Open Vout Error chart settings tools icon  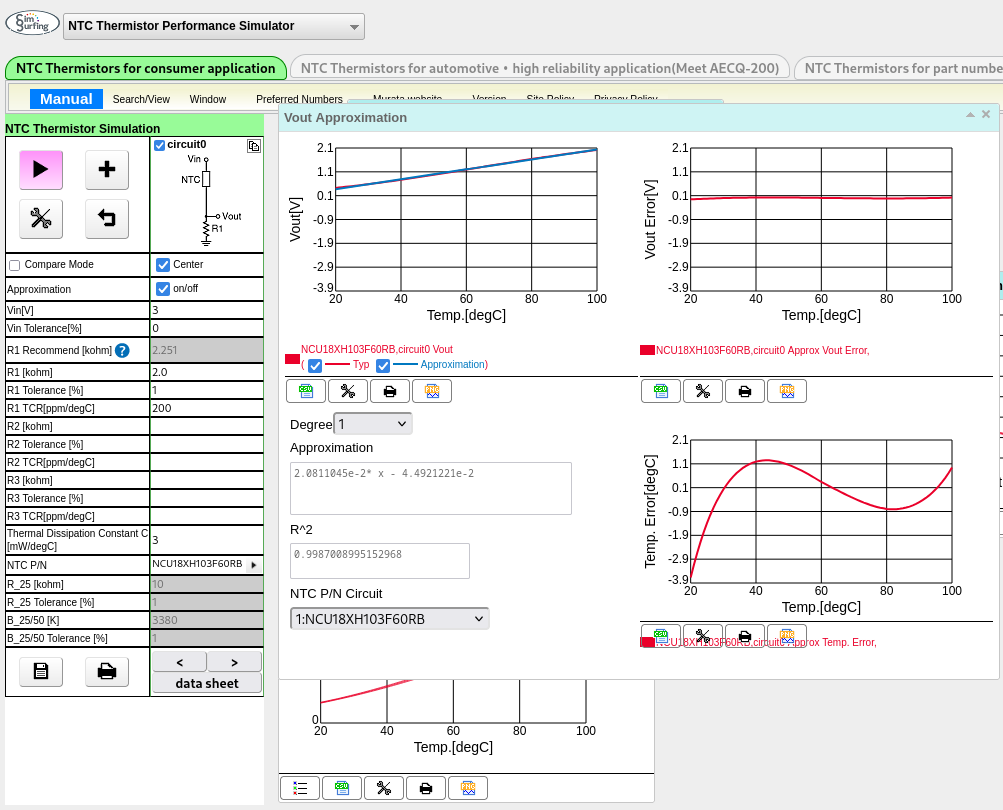(703, 391)
